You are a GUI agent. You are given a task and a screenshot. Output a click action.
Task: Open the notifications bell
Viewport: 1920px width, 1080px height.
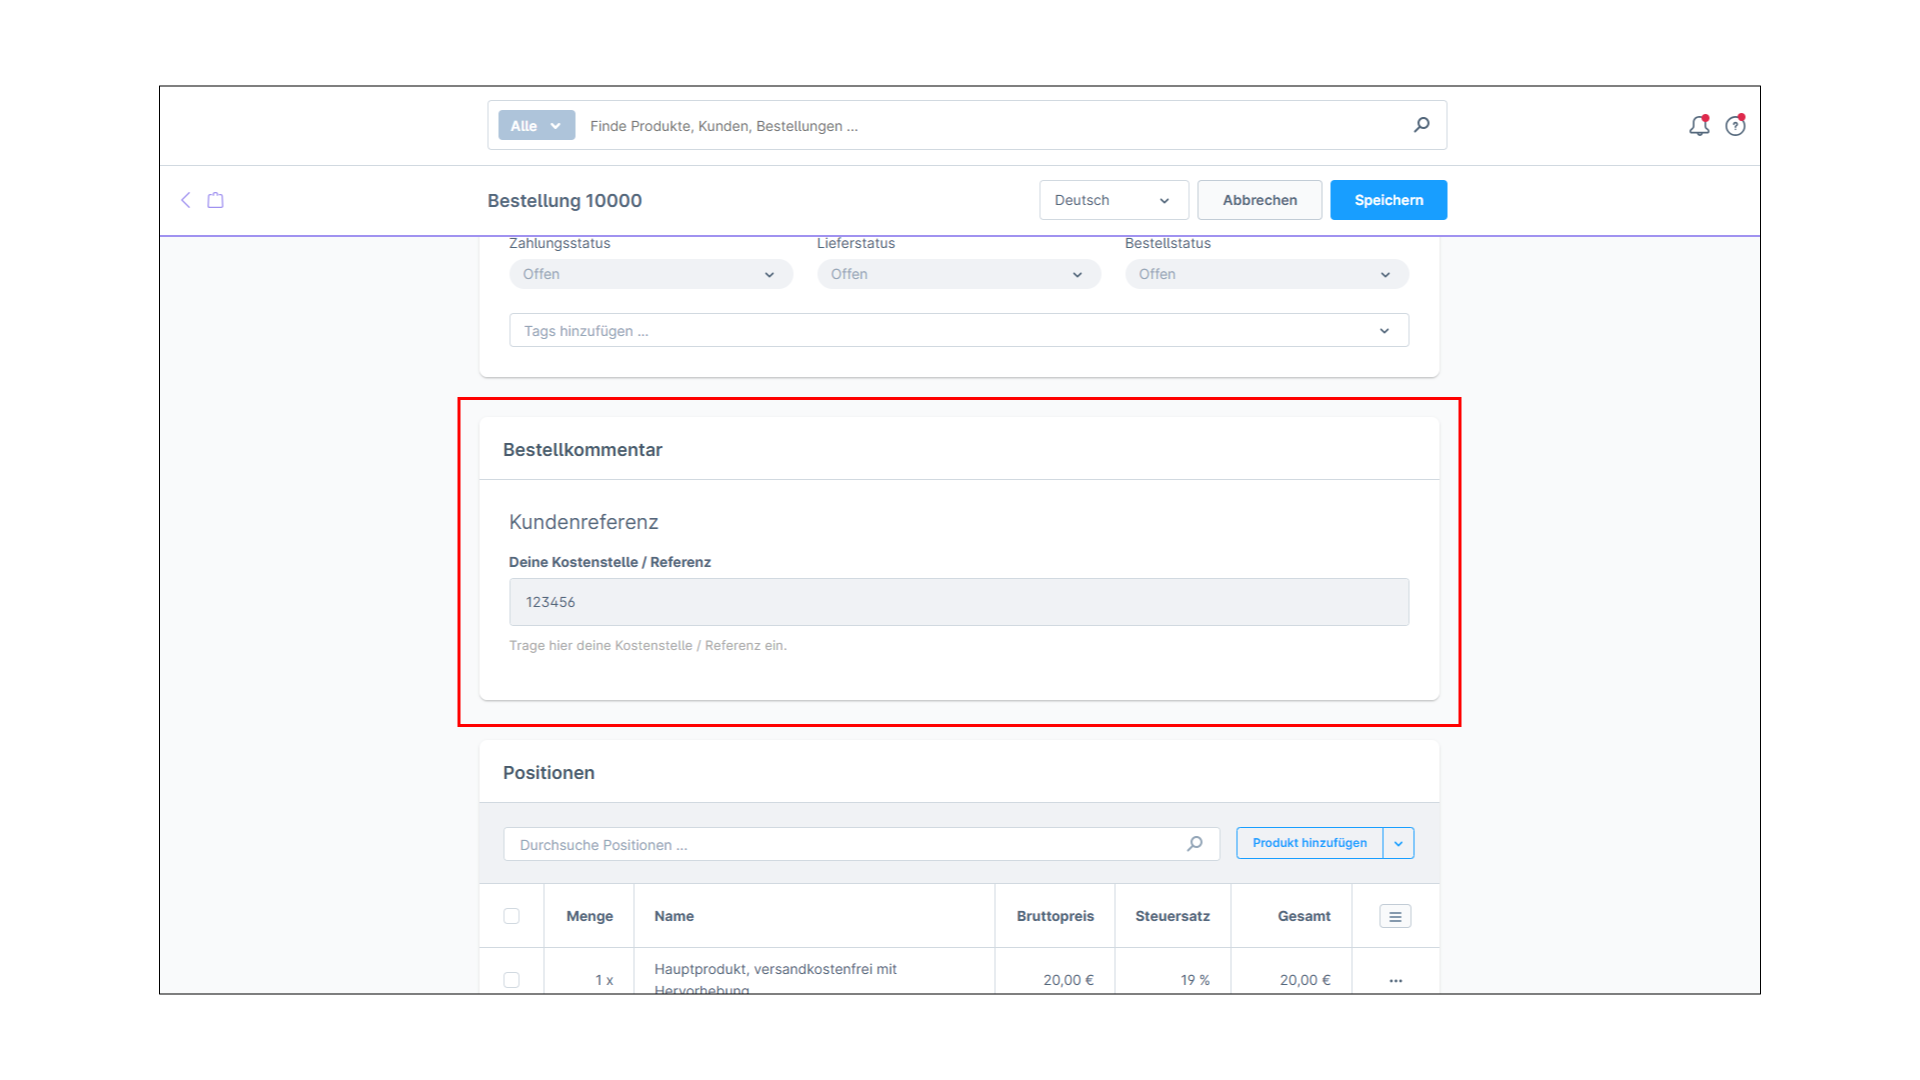1698,126
